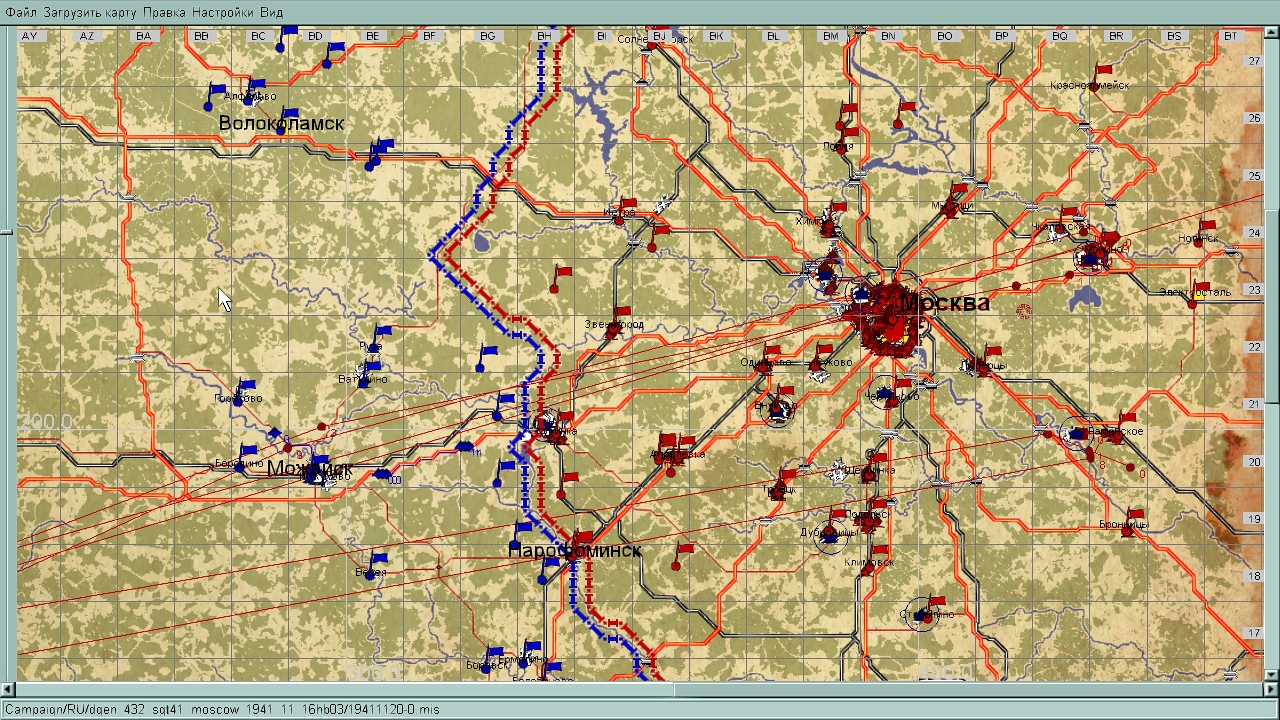Click the Москва city label

coord(945,302)
